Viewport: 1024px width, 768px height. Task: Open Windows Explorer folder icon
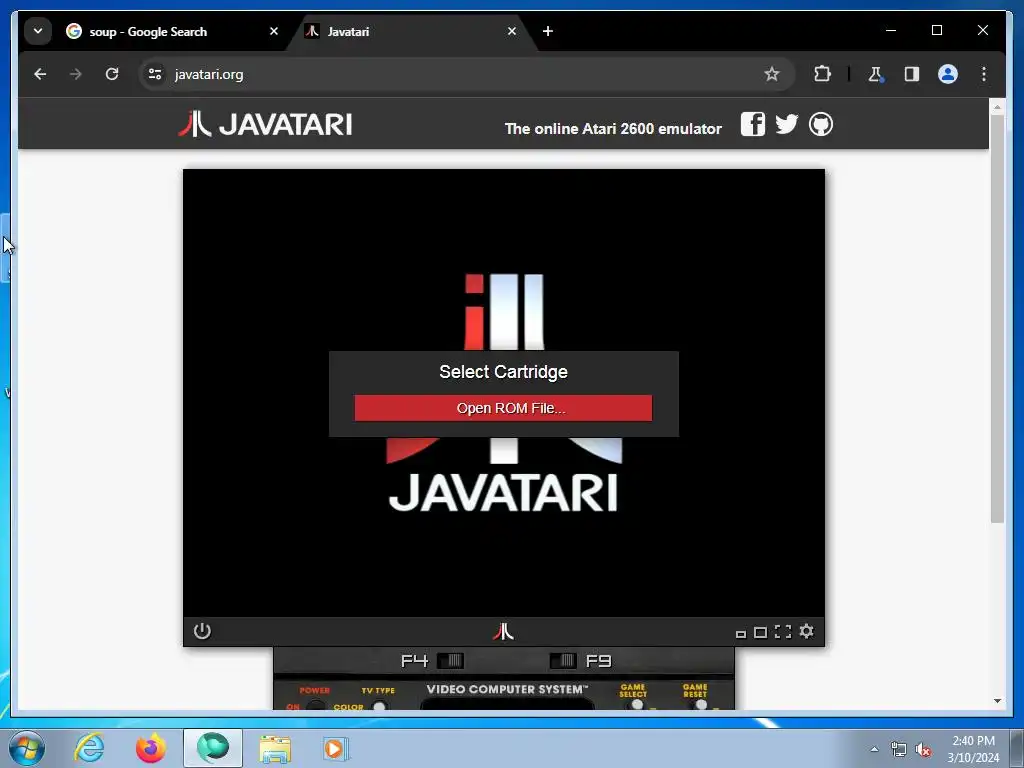pyautogui.click(x=275, y=748)
